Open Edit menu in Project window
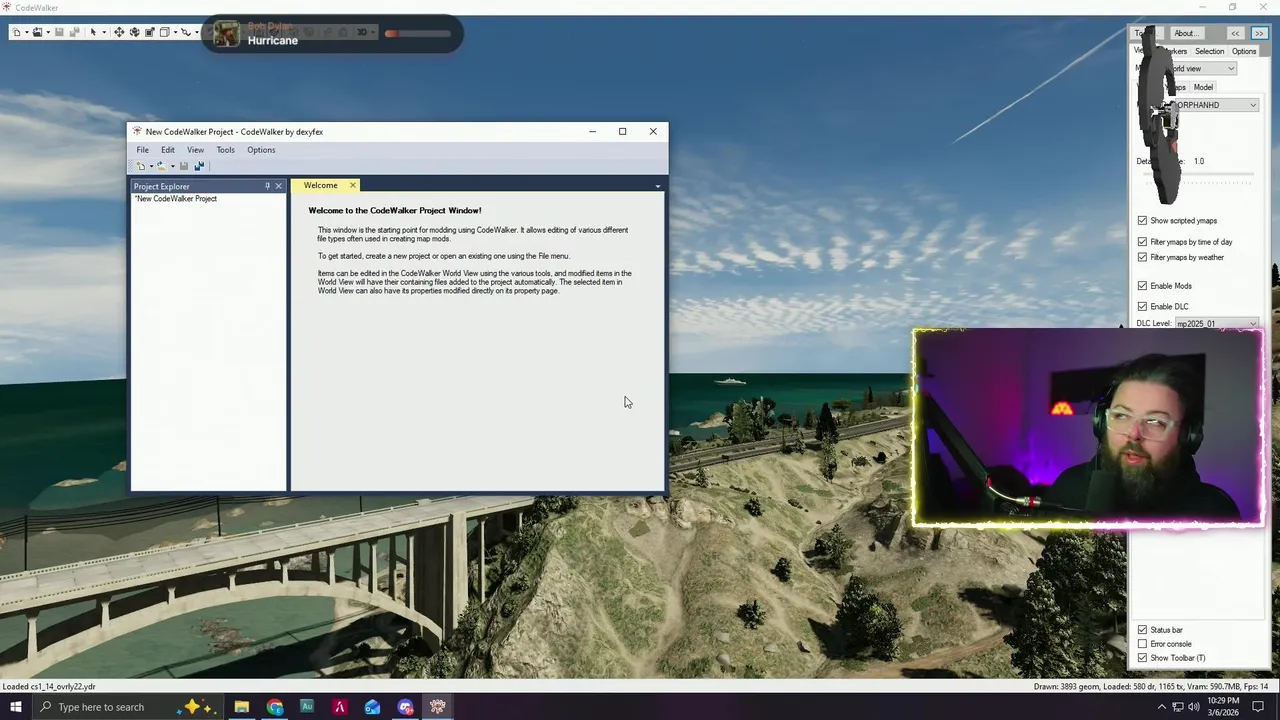1280x720 pixels. tap(168, 150)
